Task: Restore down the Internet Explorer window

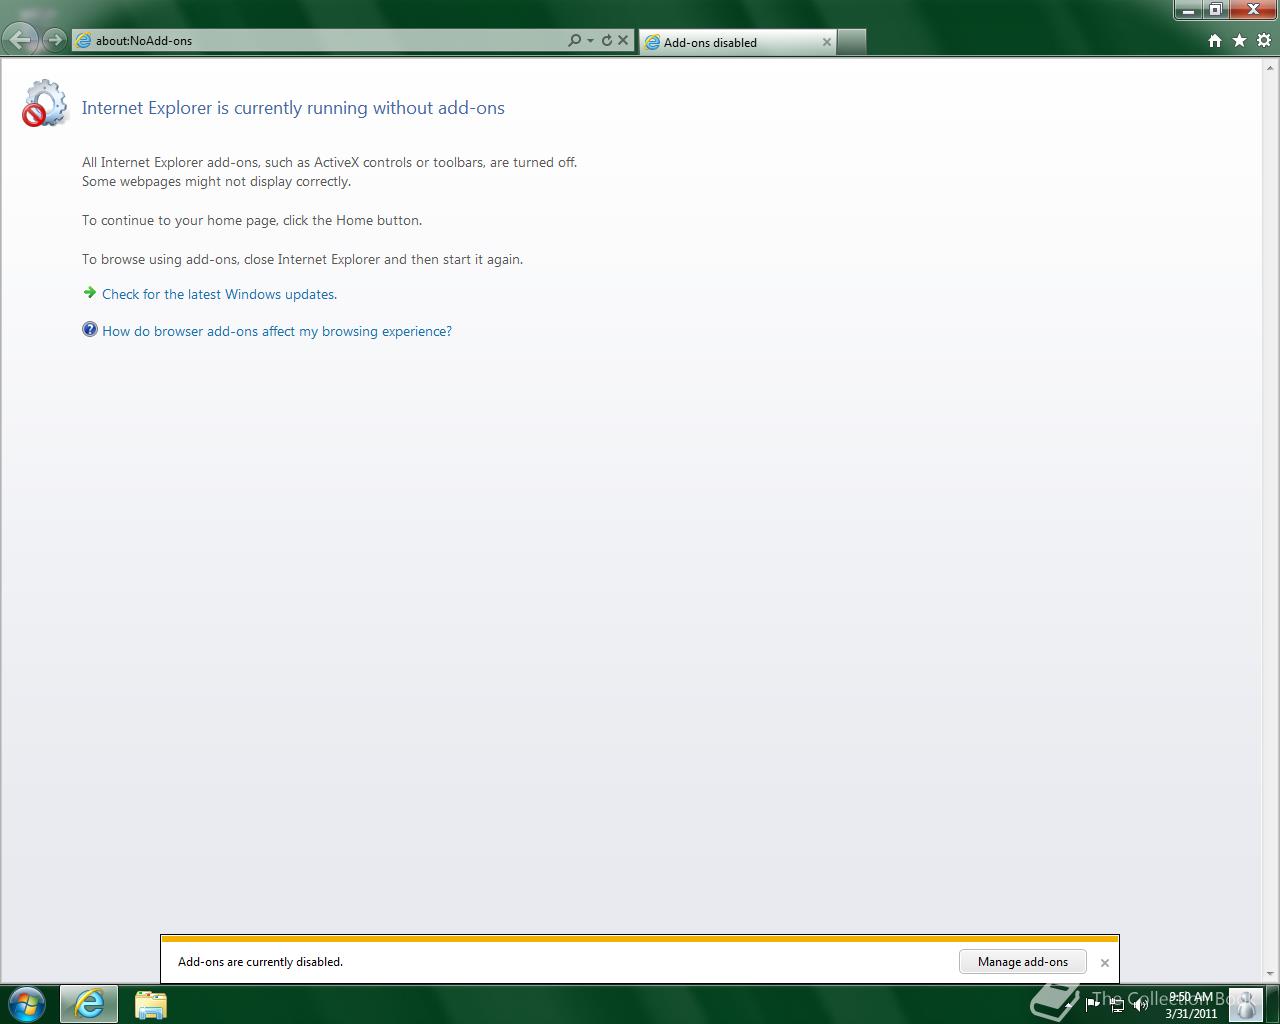Action: pyautogui.click(x=1215, y=10)
